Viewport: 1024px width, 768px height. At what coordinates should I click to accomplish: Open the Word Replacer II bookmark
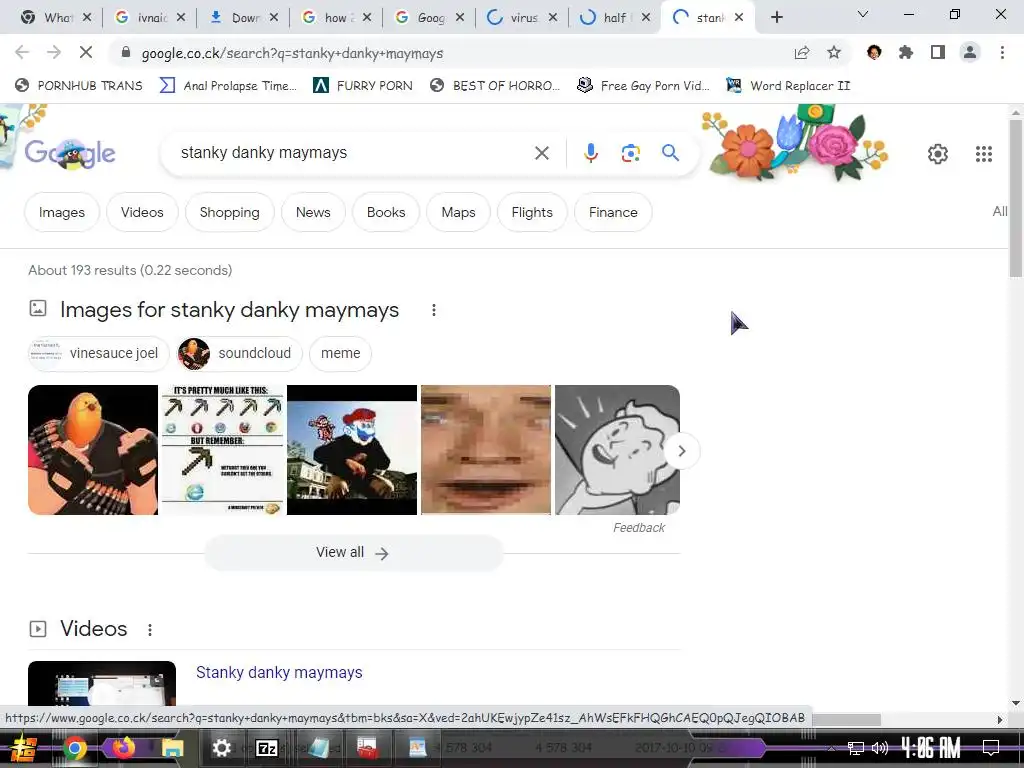[788, 86]
